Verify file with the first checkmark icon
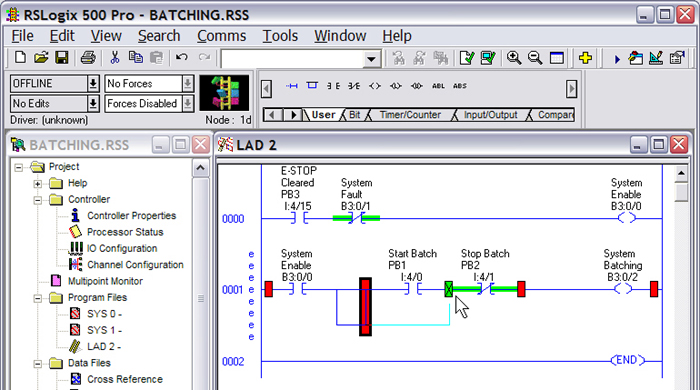 coord(467,58)
